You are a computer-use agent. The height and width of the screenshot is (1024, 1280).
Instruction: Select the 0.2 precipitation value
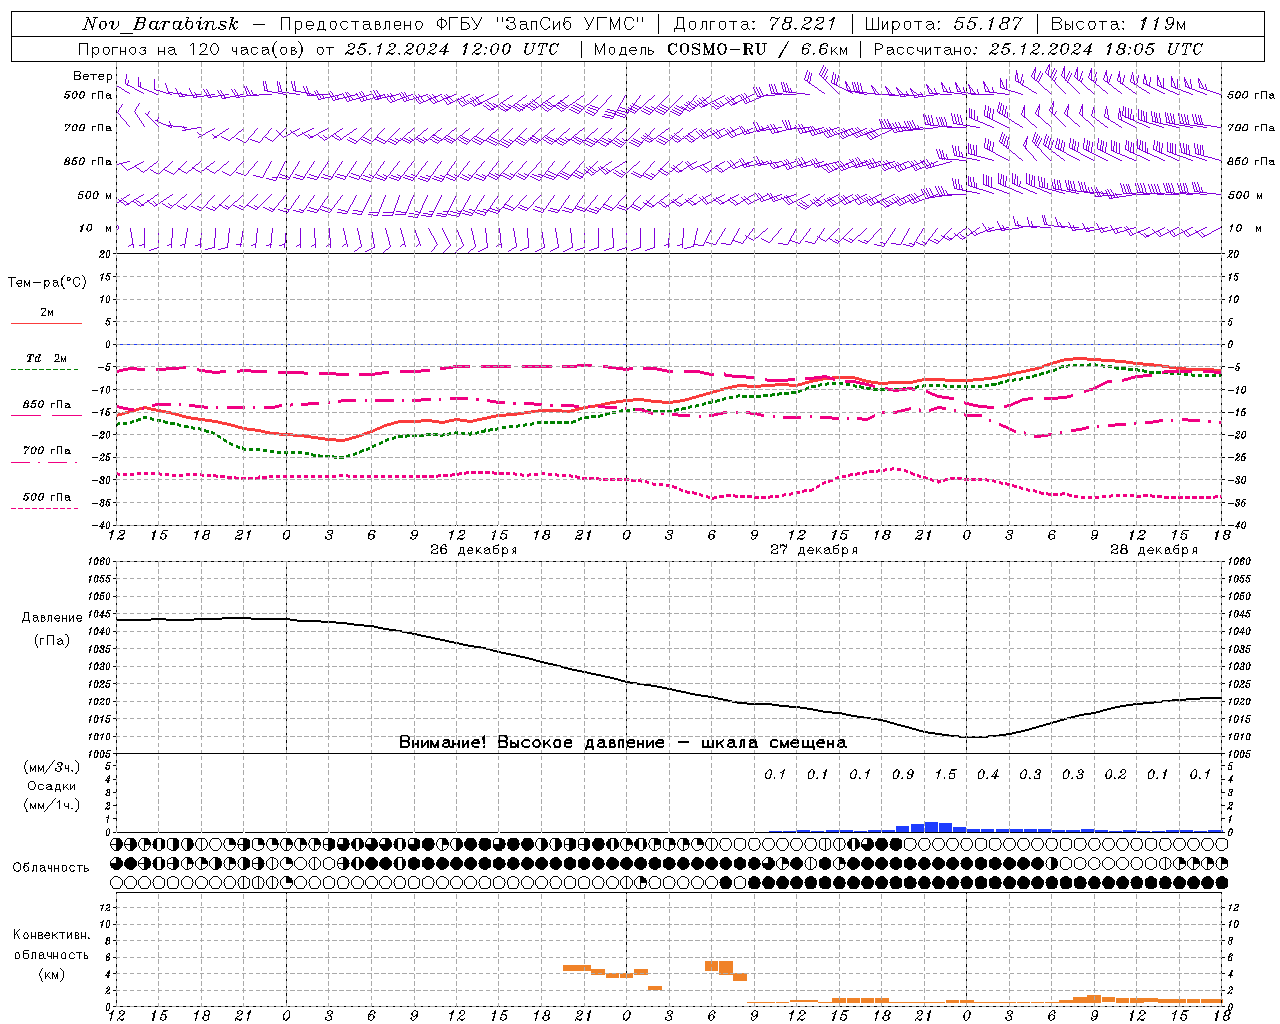click(x=1115, y=774)
